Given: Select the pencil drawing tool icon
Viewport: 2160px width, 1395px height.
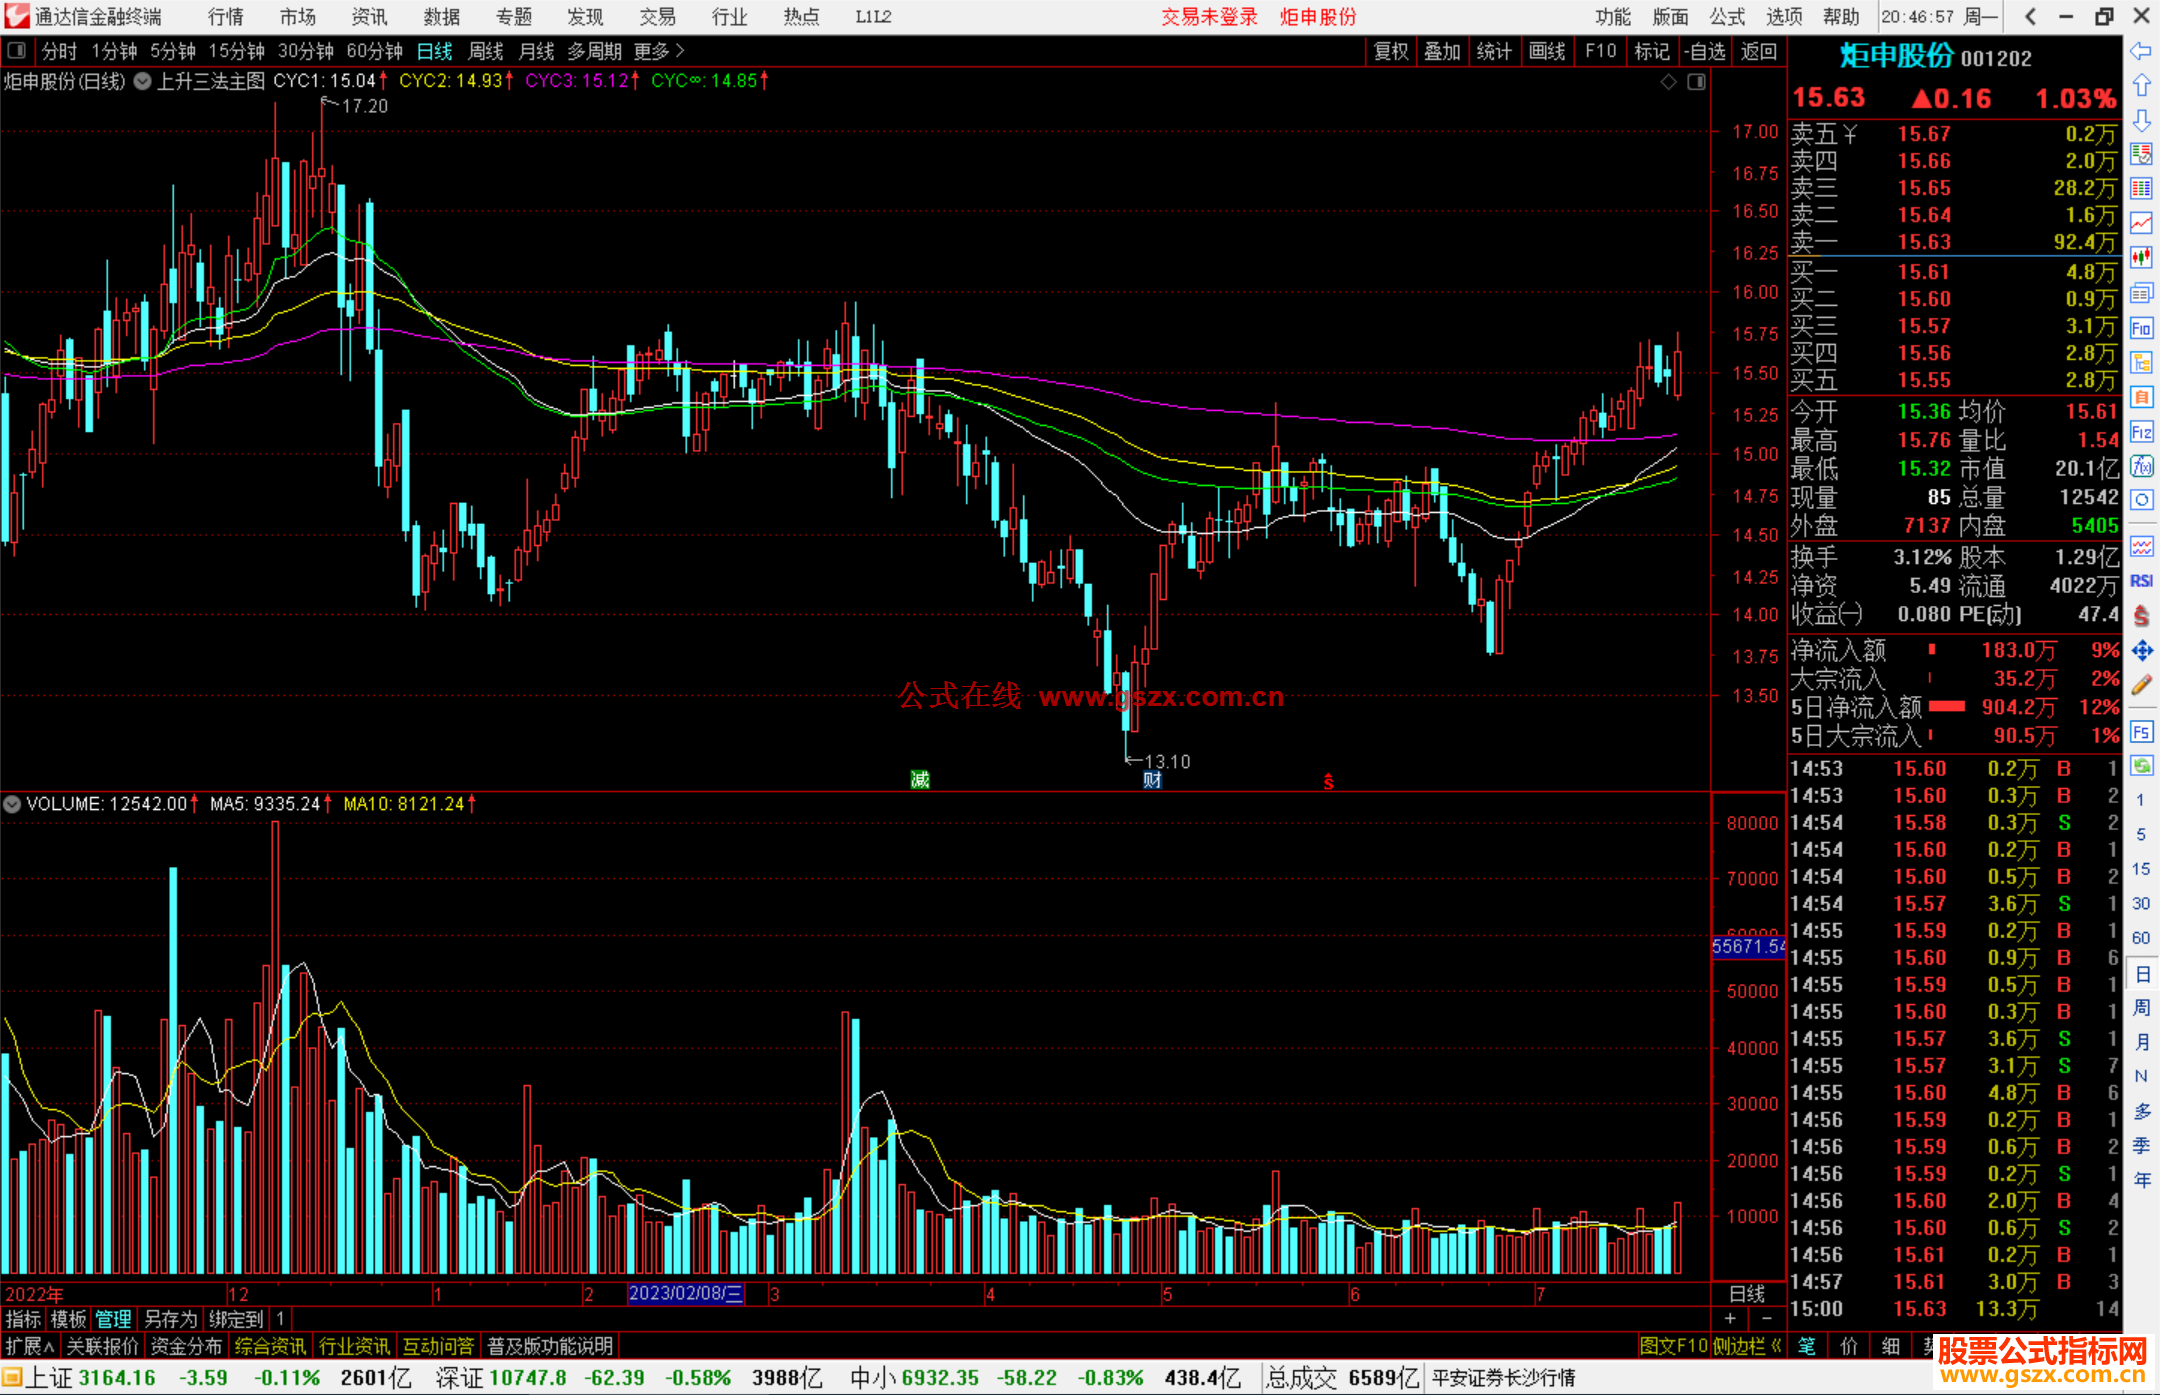Looking at the screenshot, I should coord(2141,686).
